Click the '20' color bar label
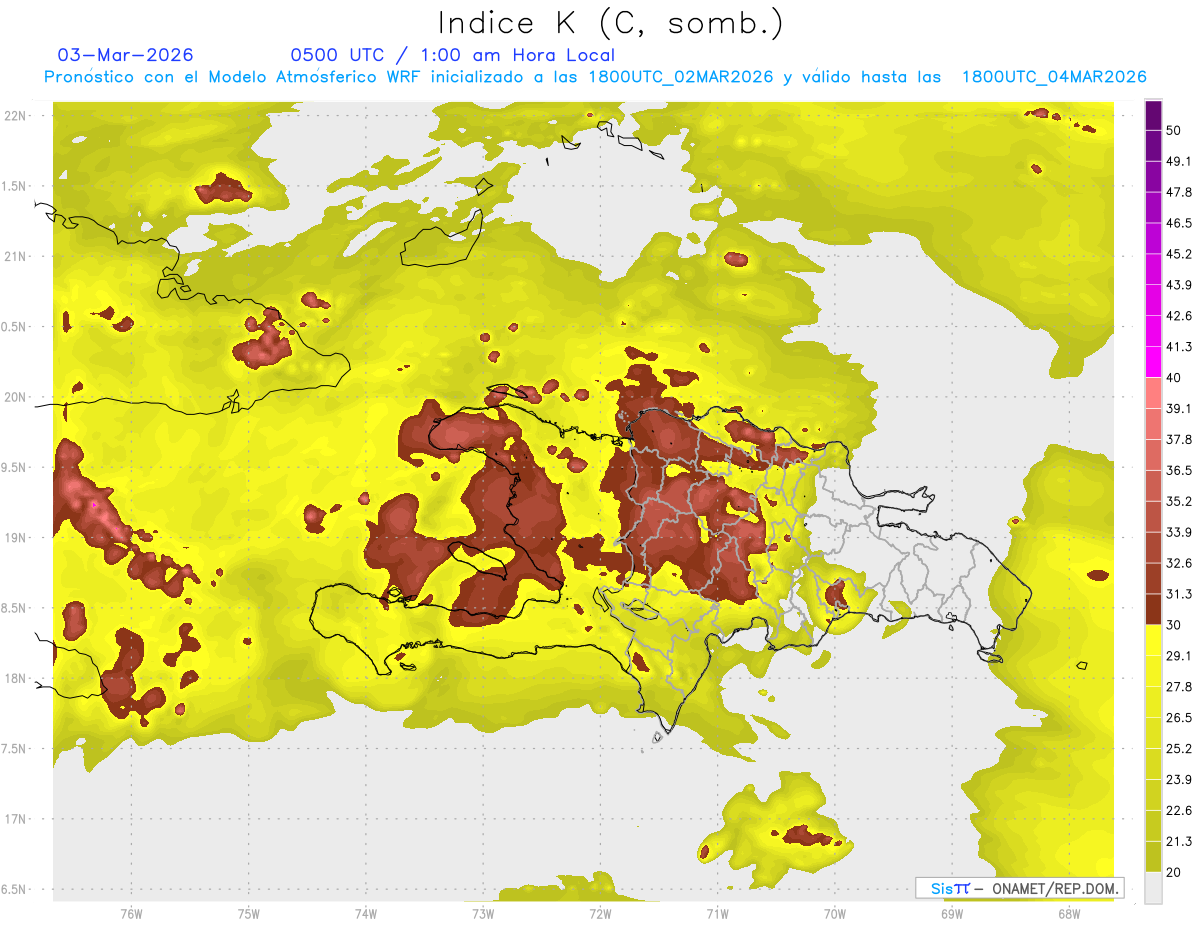This screenshot has height=927, width=1200. (x=1174, y=872)
